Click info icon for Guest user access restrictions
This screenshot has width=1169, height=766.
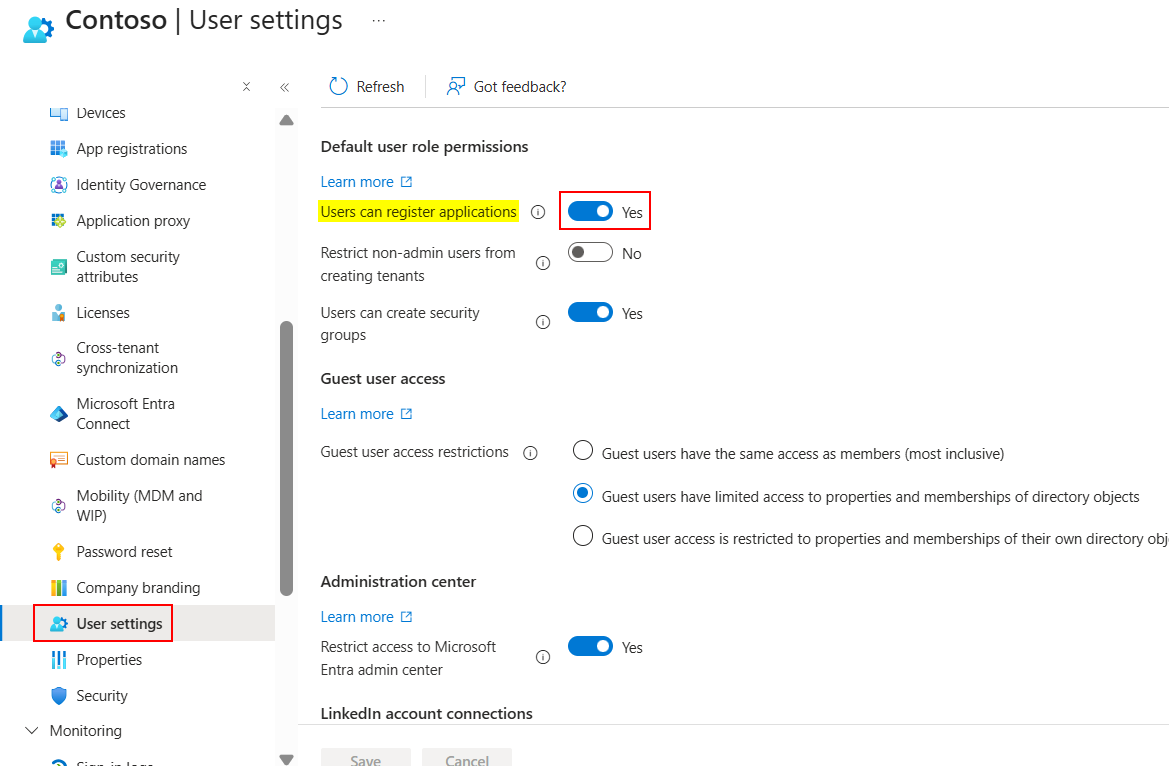pyautogui.click(x=530, y=453)
